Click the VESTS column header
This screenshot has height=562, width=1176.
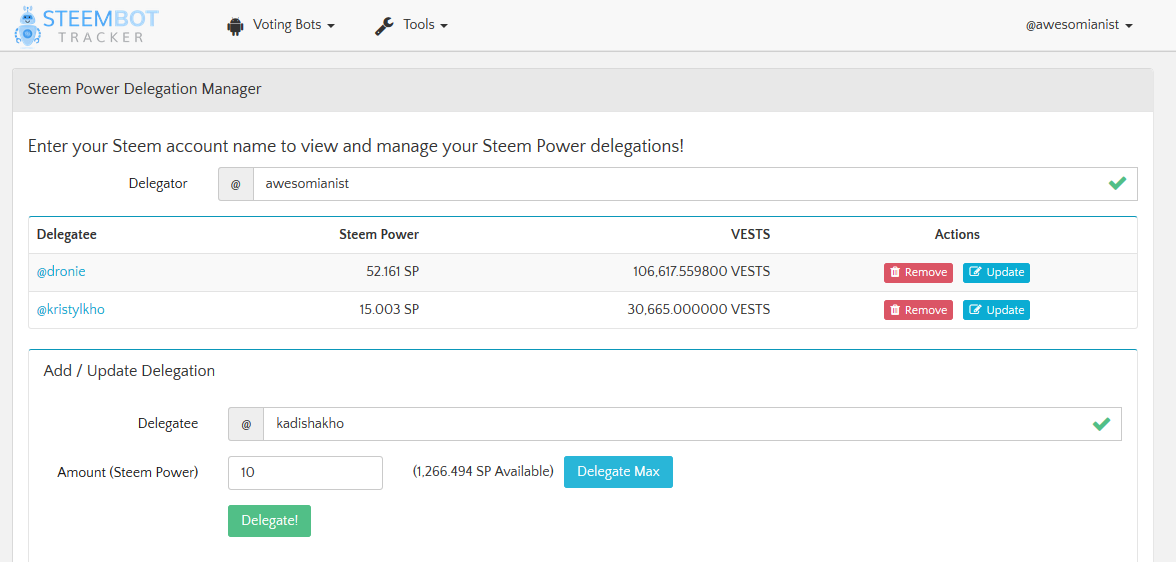[x=750, y=234]
